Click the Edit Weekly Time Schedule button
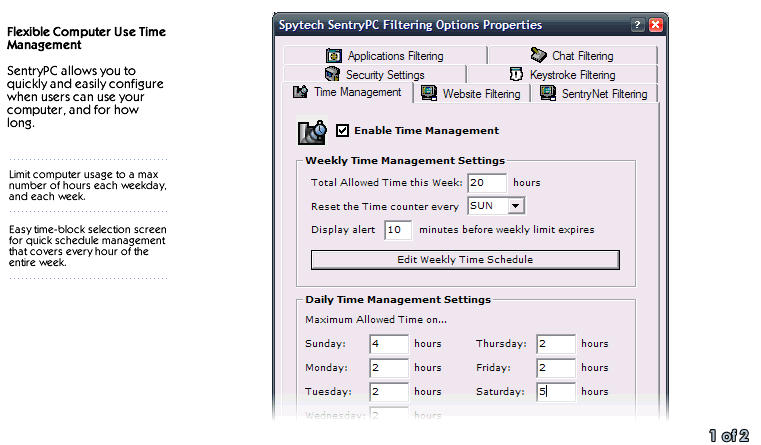 click(x=465, y=260)
